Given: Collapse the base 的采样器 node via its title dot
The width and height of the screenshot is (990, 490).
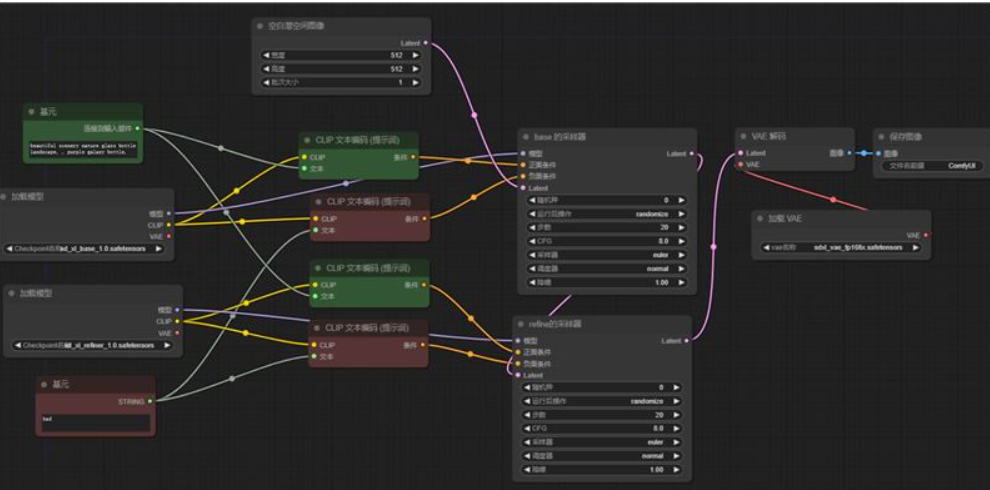Looking at the screenshot, I should coord(527,137).
